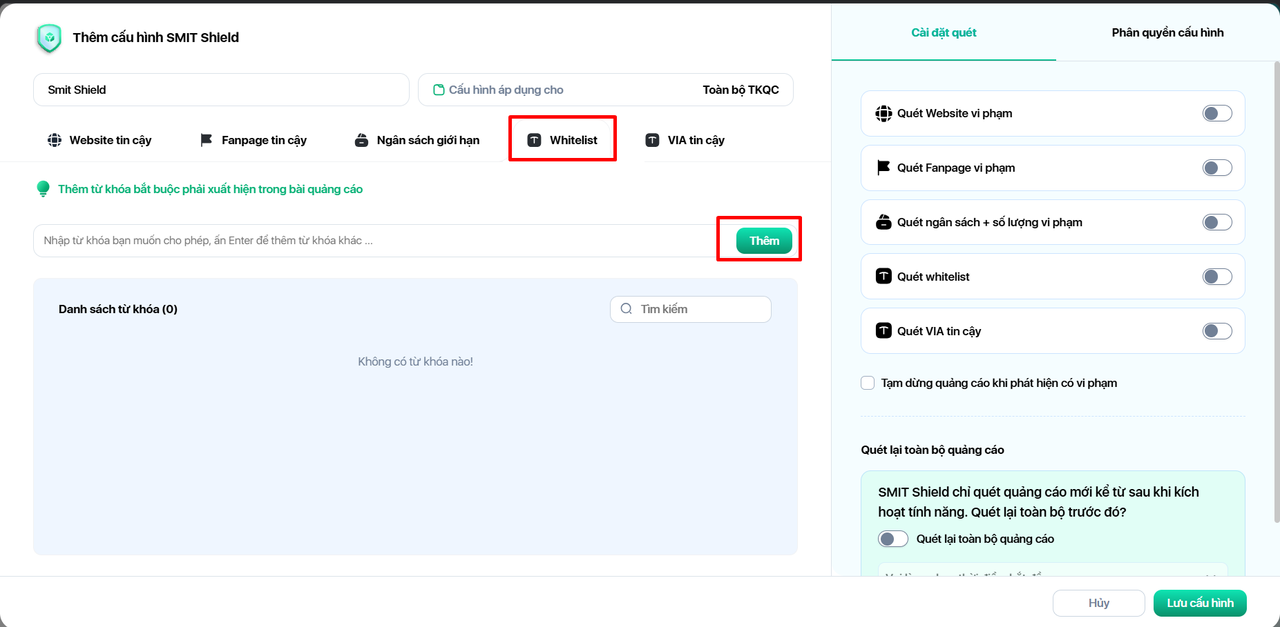1280x627 pixels.
Task: Click the T icon beside Quét whitelist
Action: (883, 276)
